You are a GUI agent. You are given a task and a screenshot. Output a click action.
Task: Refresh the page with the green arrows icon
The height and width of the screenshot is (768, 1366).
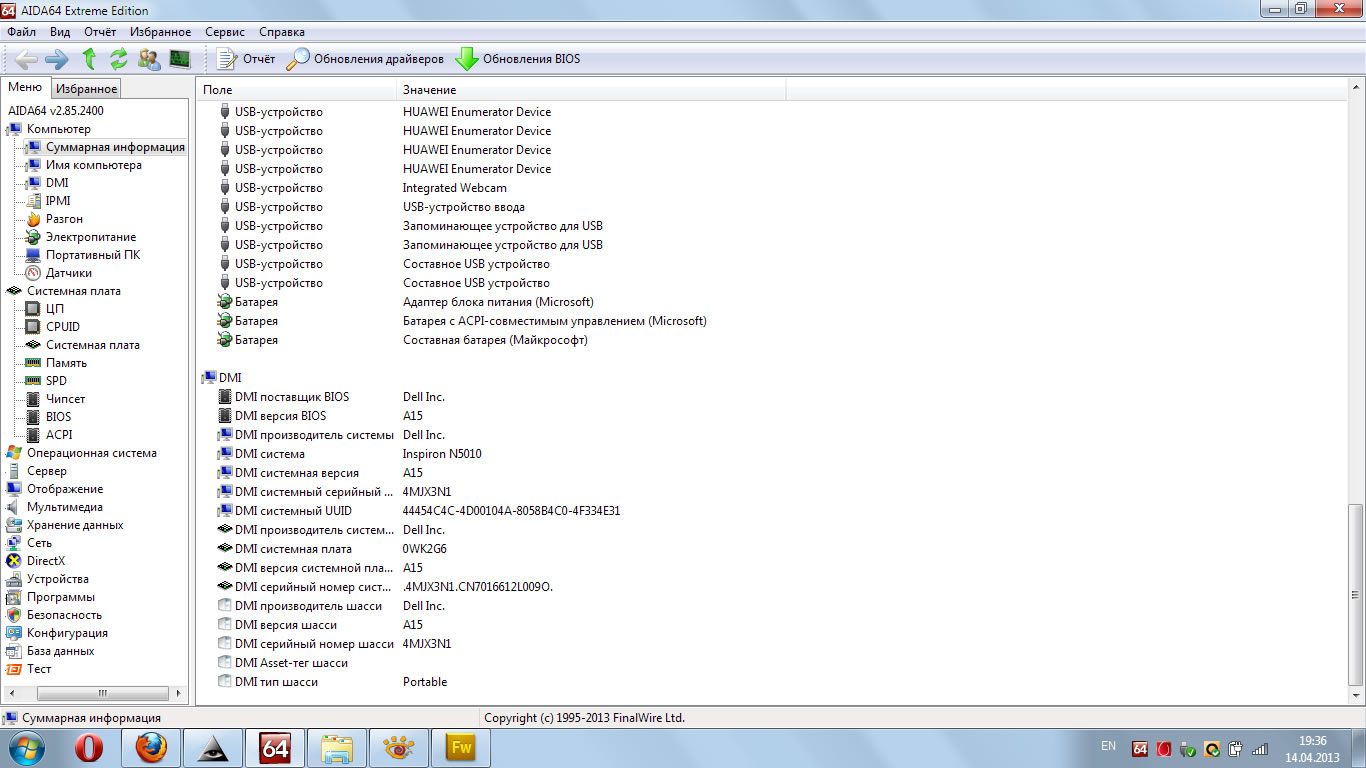coord(119,59)
